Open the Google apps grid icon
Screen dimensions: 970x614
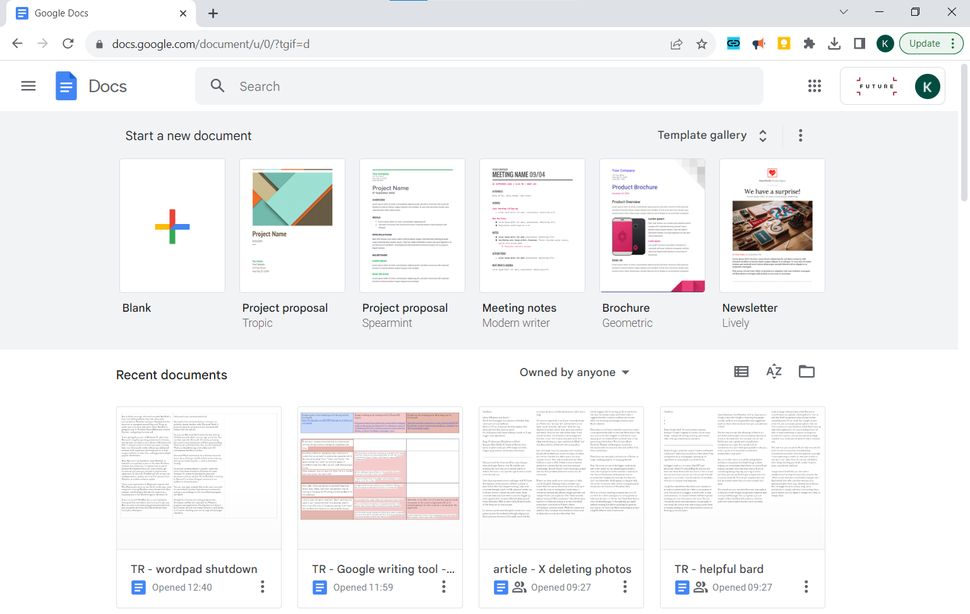pyautogui.click(x=815, y=86)
